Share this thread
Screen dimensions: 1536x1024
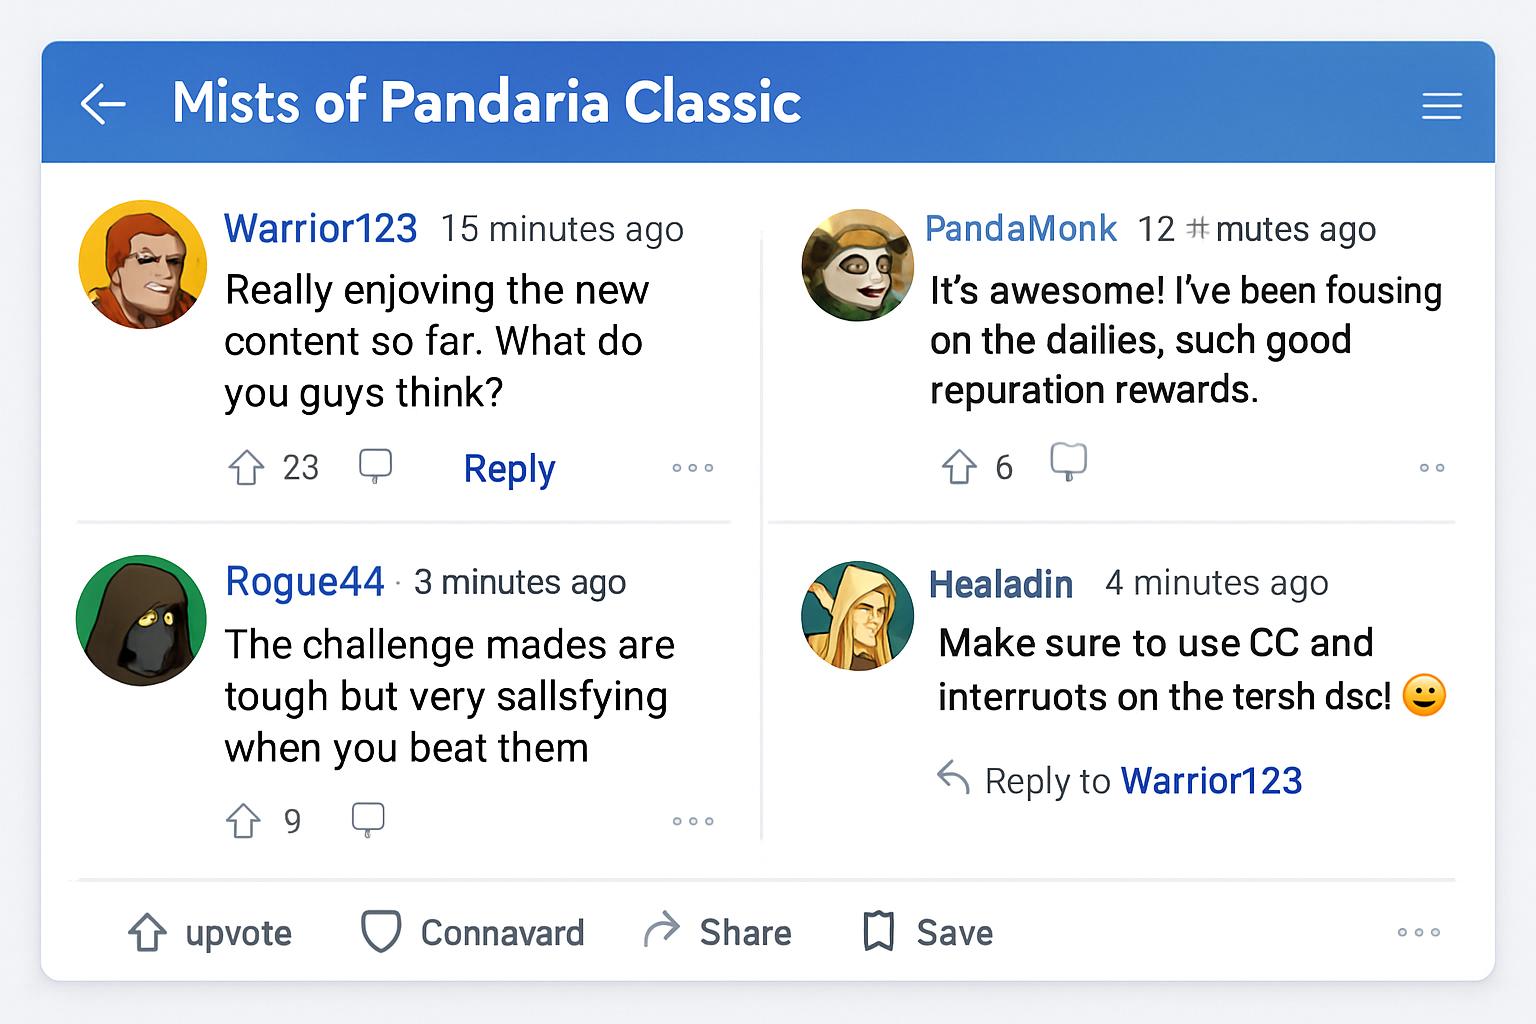pyautogui.click(x=717, y=932)
